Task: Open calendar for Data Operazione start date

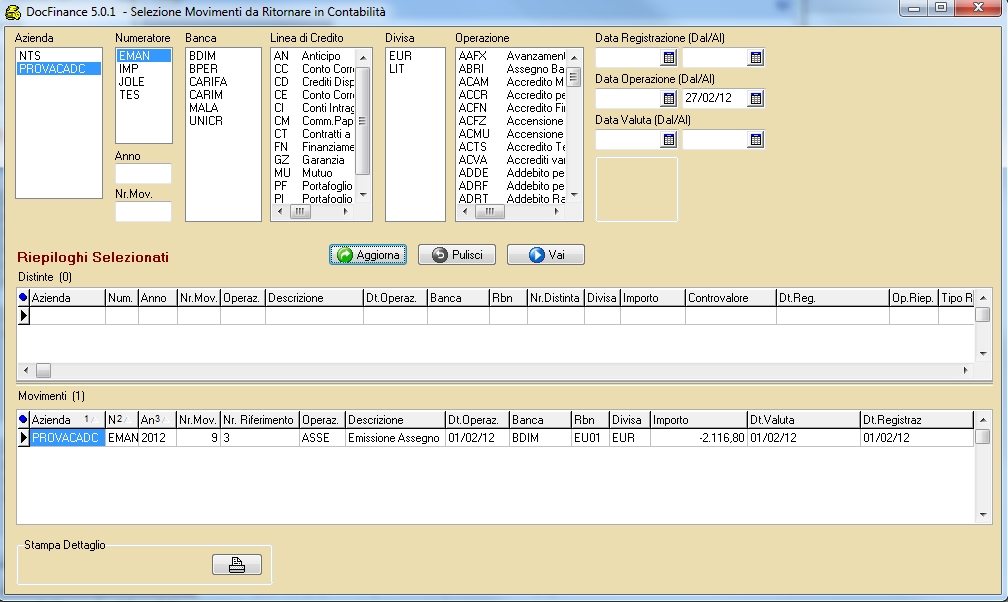Action: [x=669, y=99]
